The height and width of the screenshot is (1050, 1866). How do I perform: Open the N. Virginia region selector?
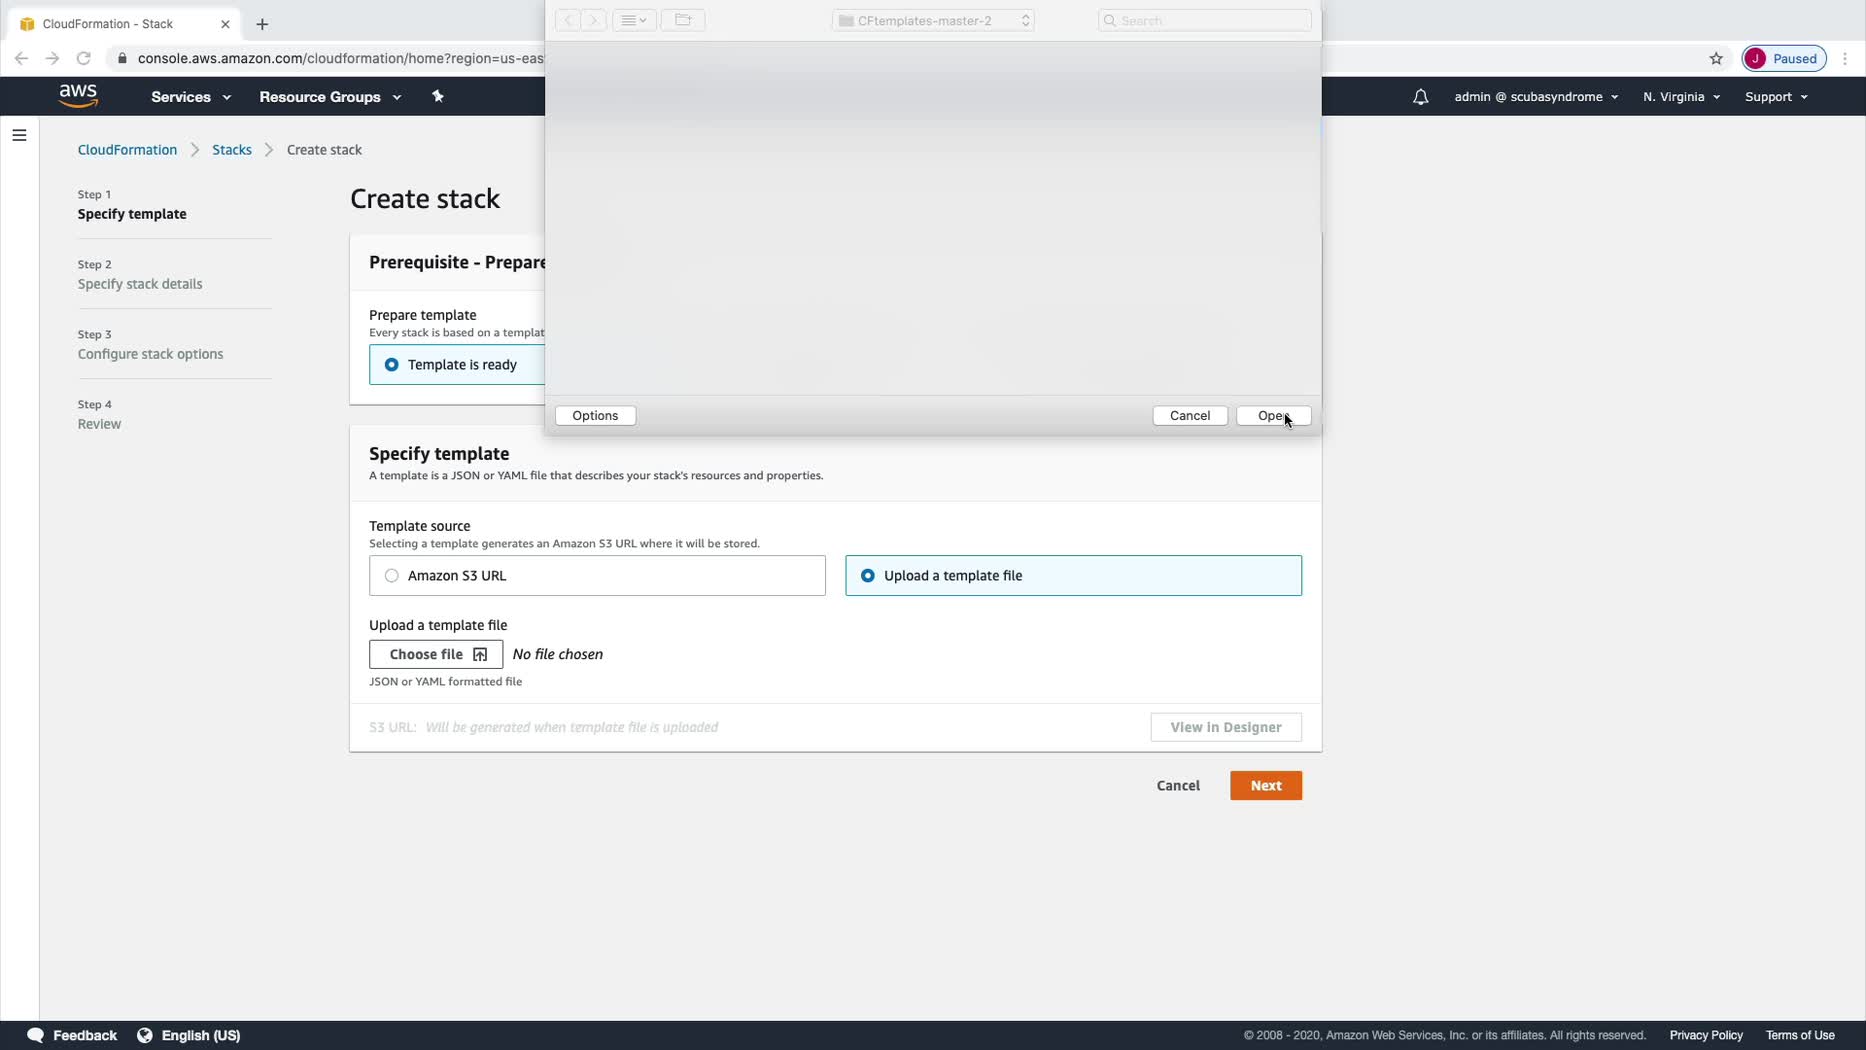(1681, 97)
